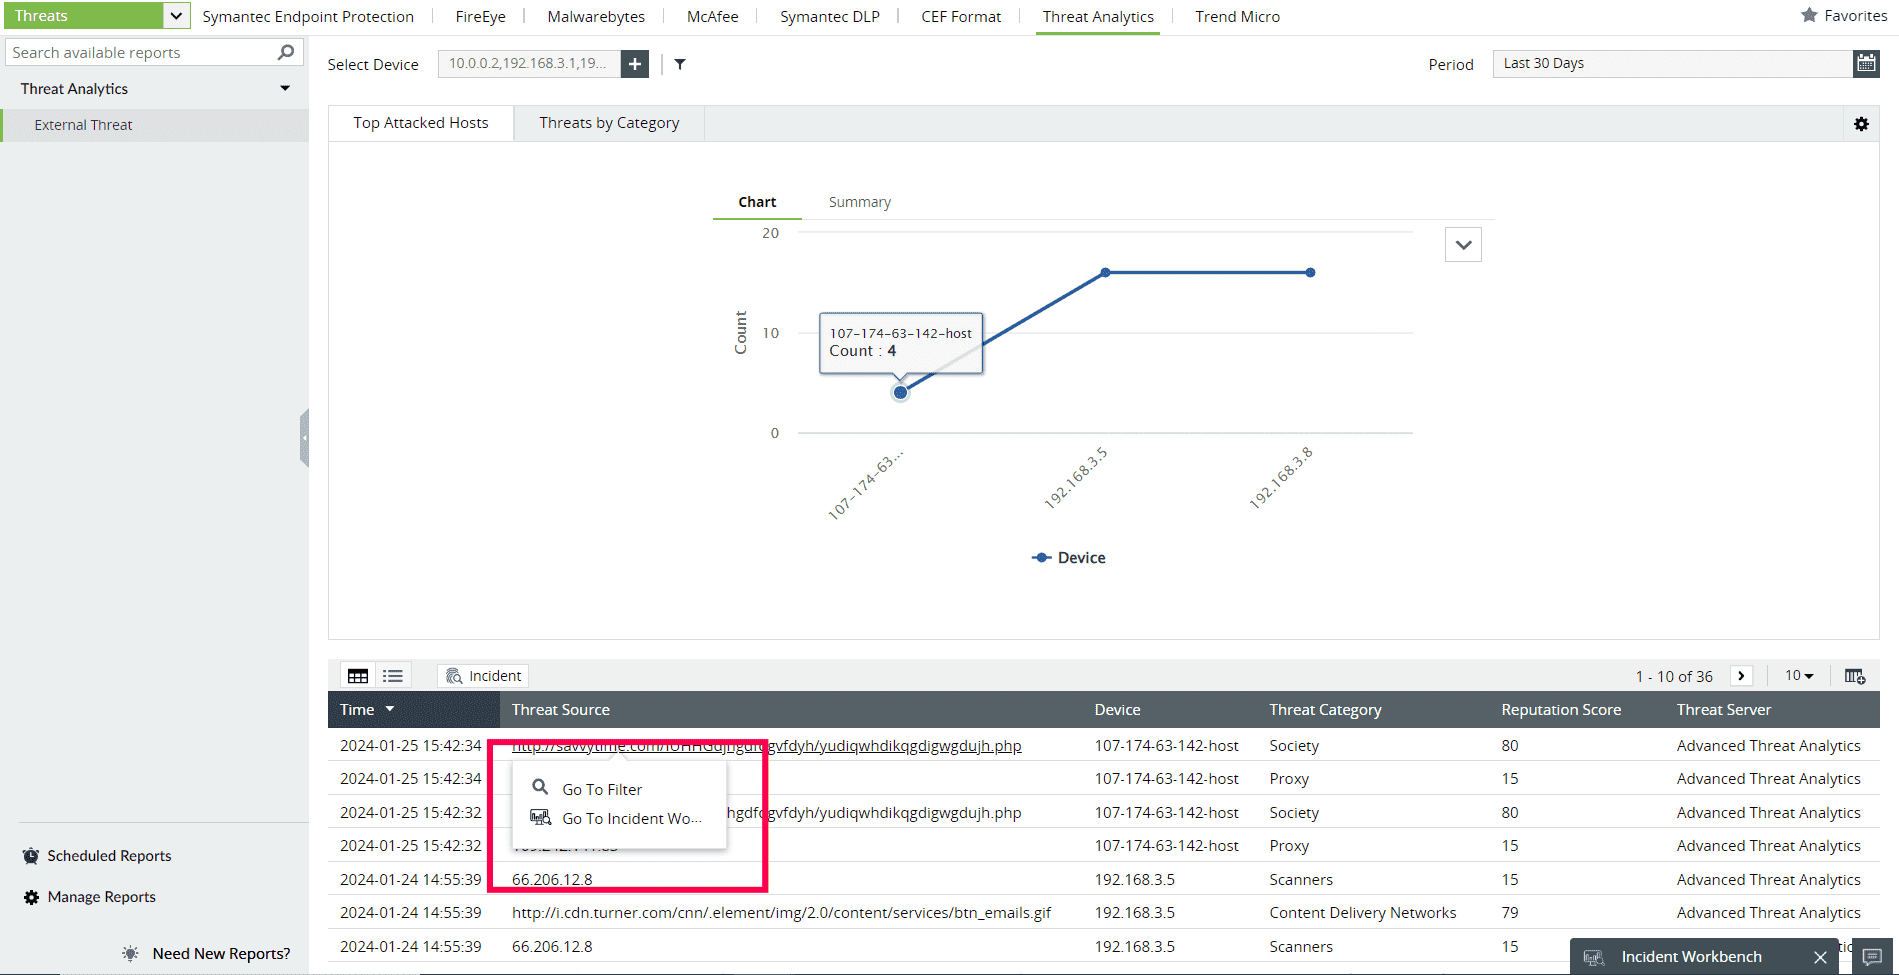This screenshot has width=1899, height=975.
Task: Expand the chart options chevron
Action: point(1463,243)
